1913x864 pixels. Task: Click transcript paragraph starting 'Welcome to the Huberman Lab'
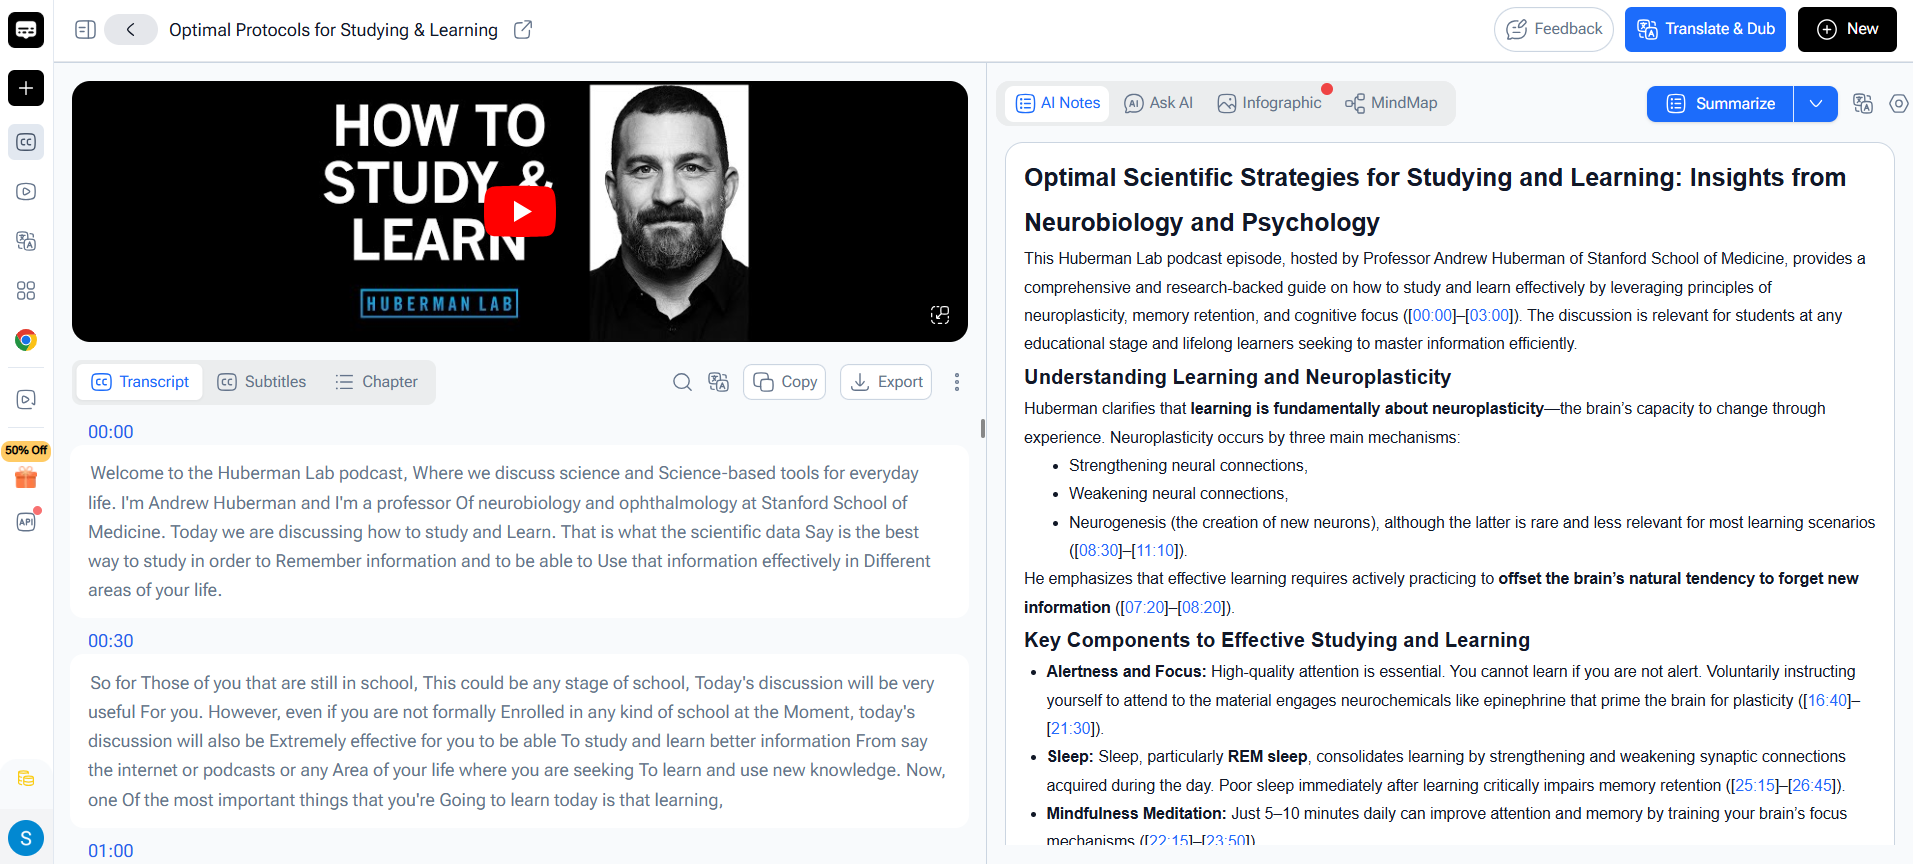[518, 531]
